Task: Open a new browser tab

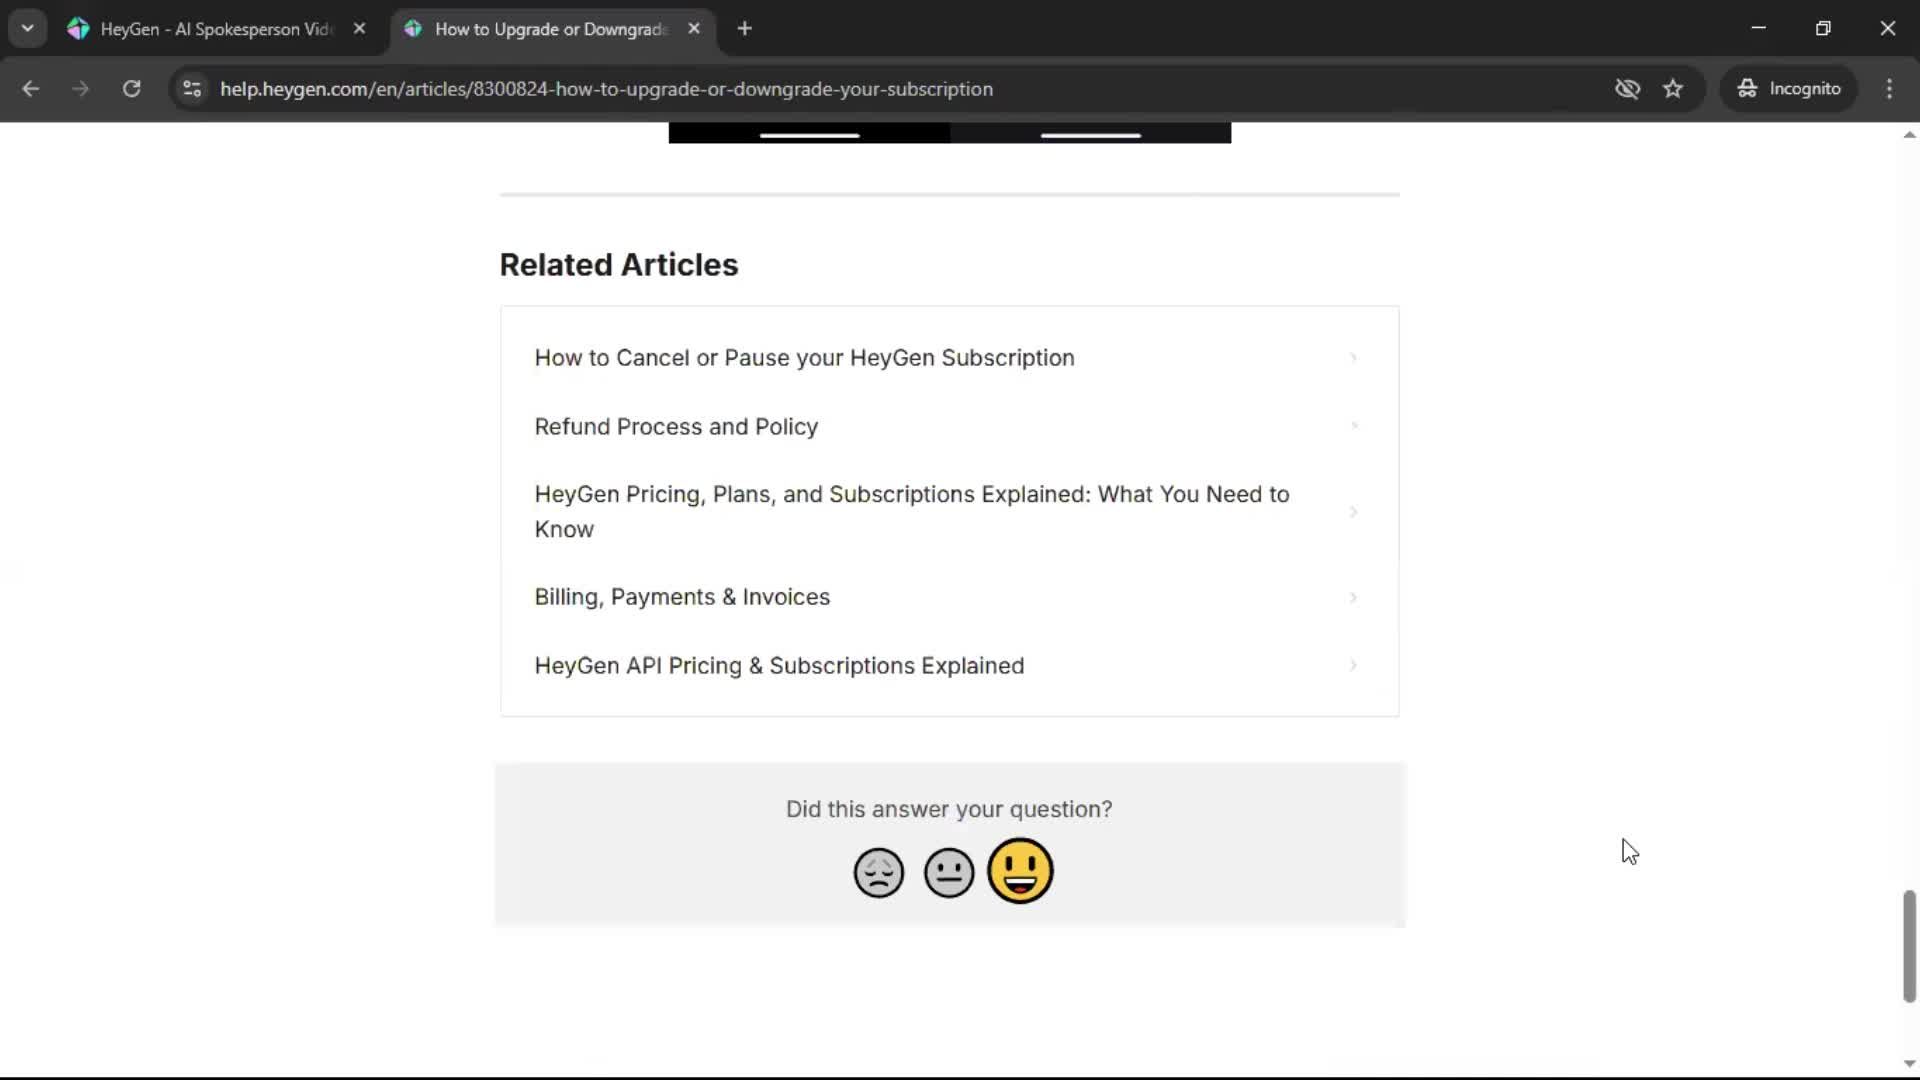Action: coord(744,29)
